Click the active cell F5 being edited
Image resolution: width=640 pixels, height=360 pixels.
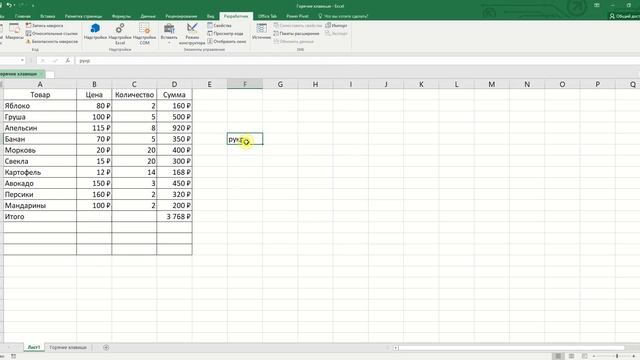tap(245, 139)
